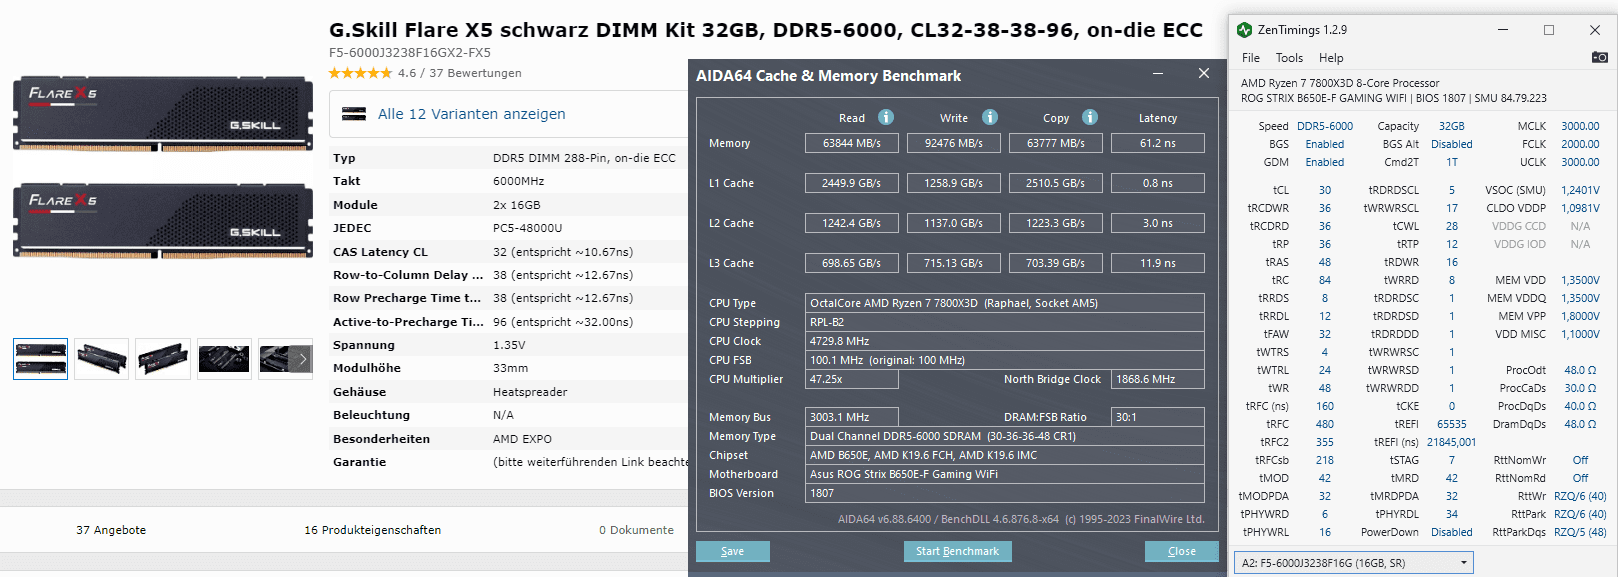Image resolution: width=1618 pixels, height=577 pixels.
Task: Switch to the 0 Dokumente tab
Action: [636, 530]
